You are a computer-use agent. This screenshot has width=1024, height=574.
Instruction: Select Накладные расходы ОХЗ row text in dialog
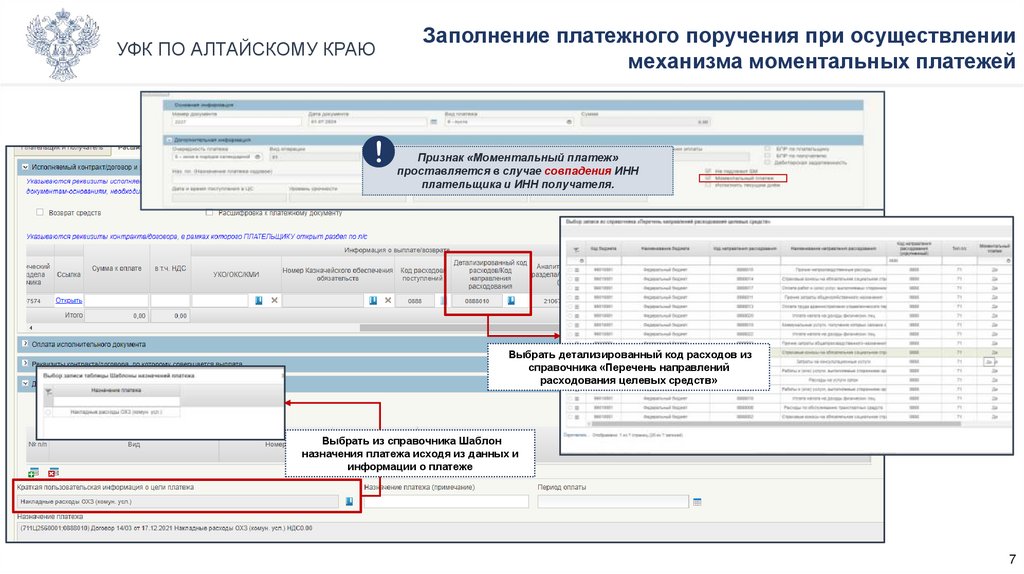pos(116,412)
